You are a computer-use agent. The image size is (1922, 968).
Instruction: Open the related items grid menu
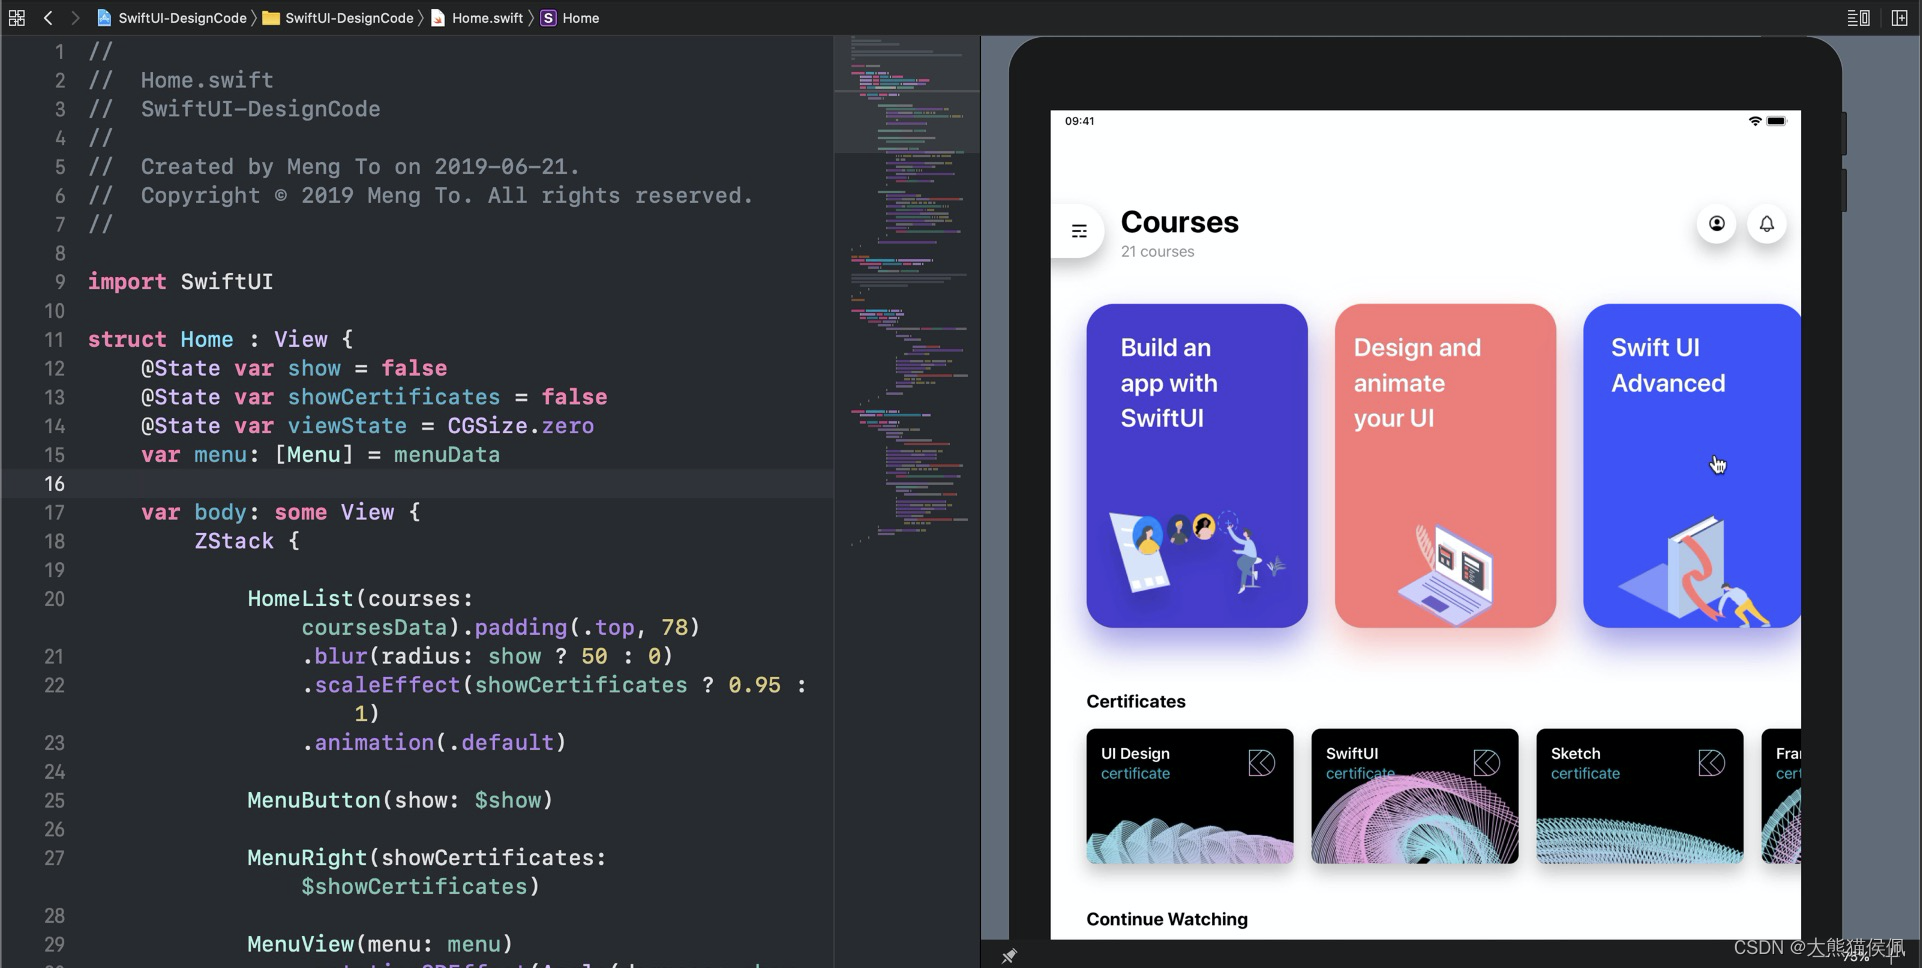(16, 18)
